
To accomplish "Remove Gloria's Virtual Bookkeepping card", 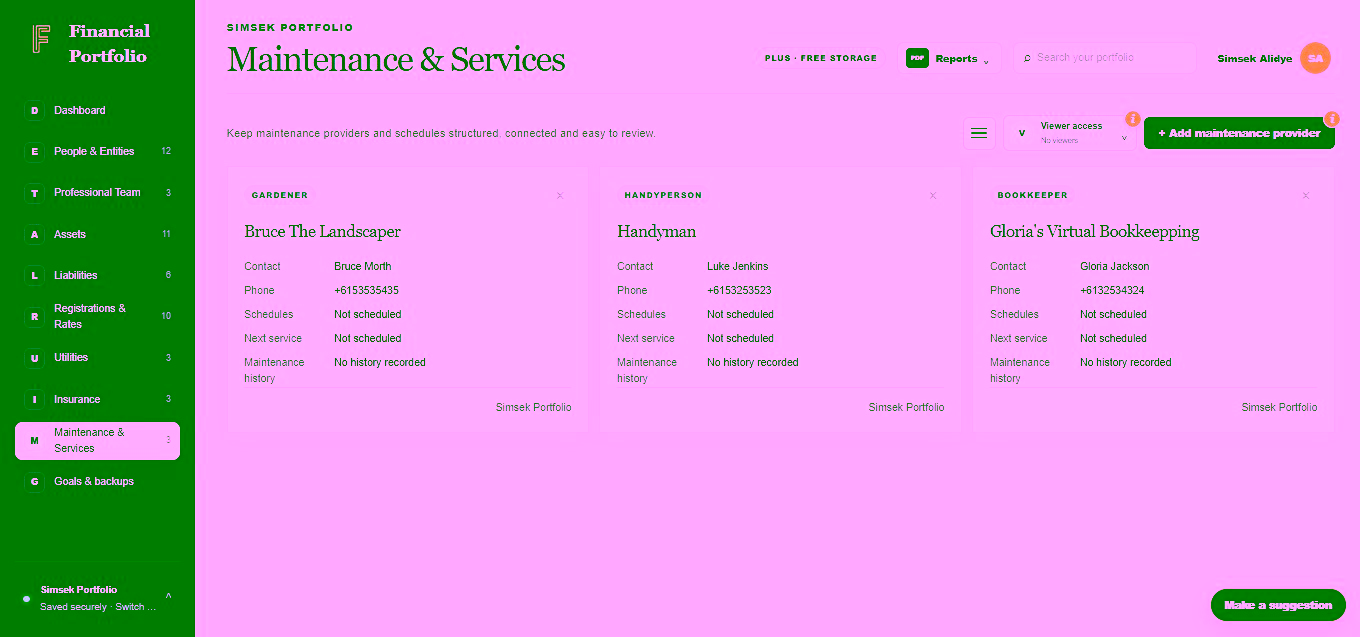I will 1306,196.
